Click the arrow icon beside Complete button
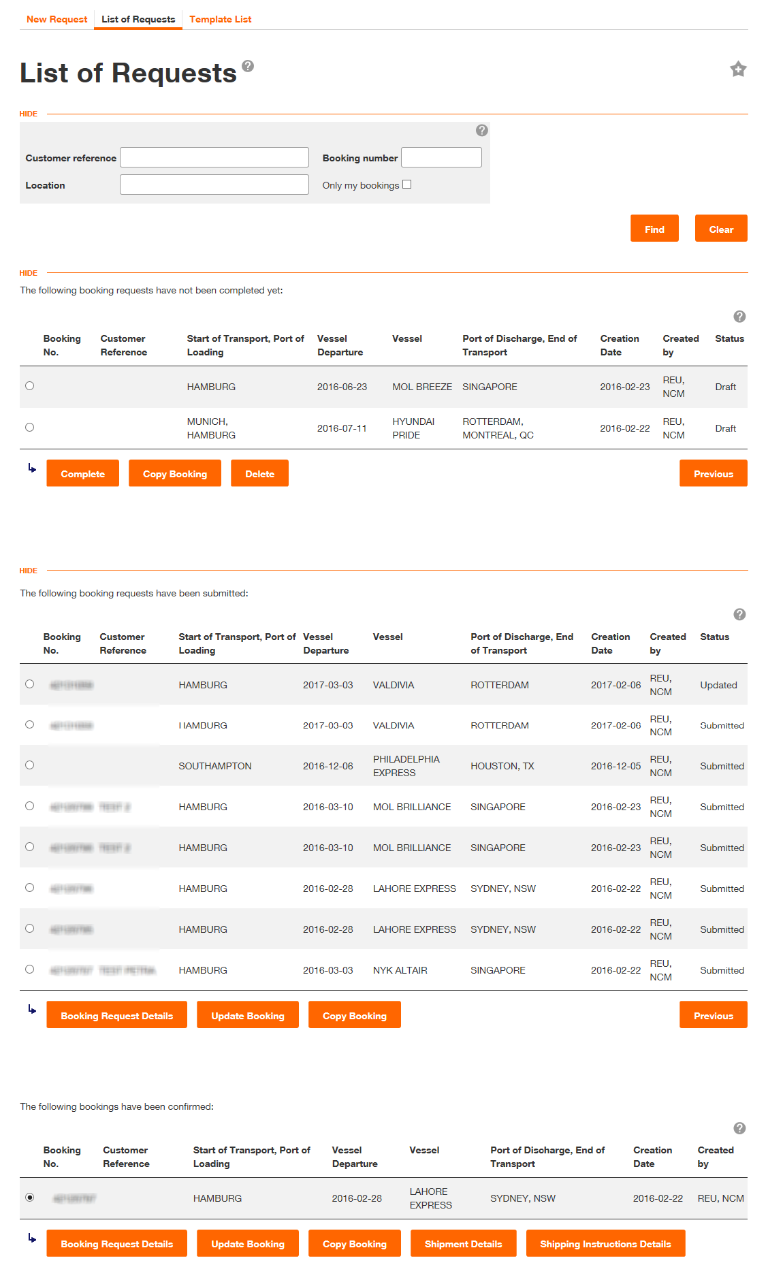This screenshot has height=1280, width=768. [33, 467]
